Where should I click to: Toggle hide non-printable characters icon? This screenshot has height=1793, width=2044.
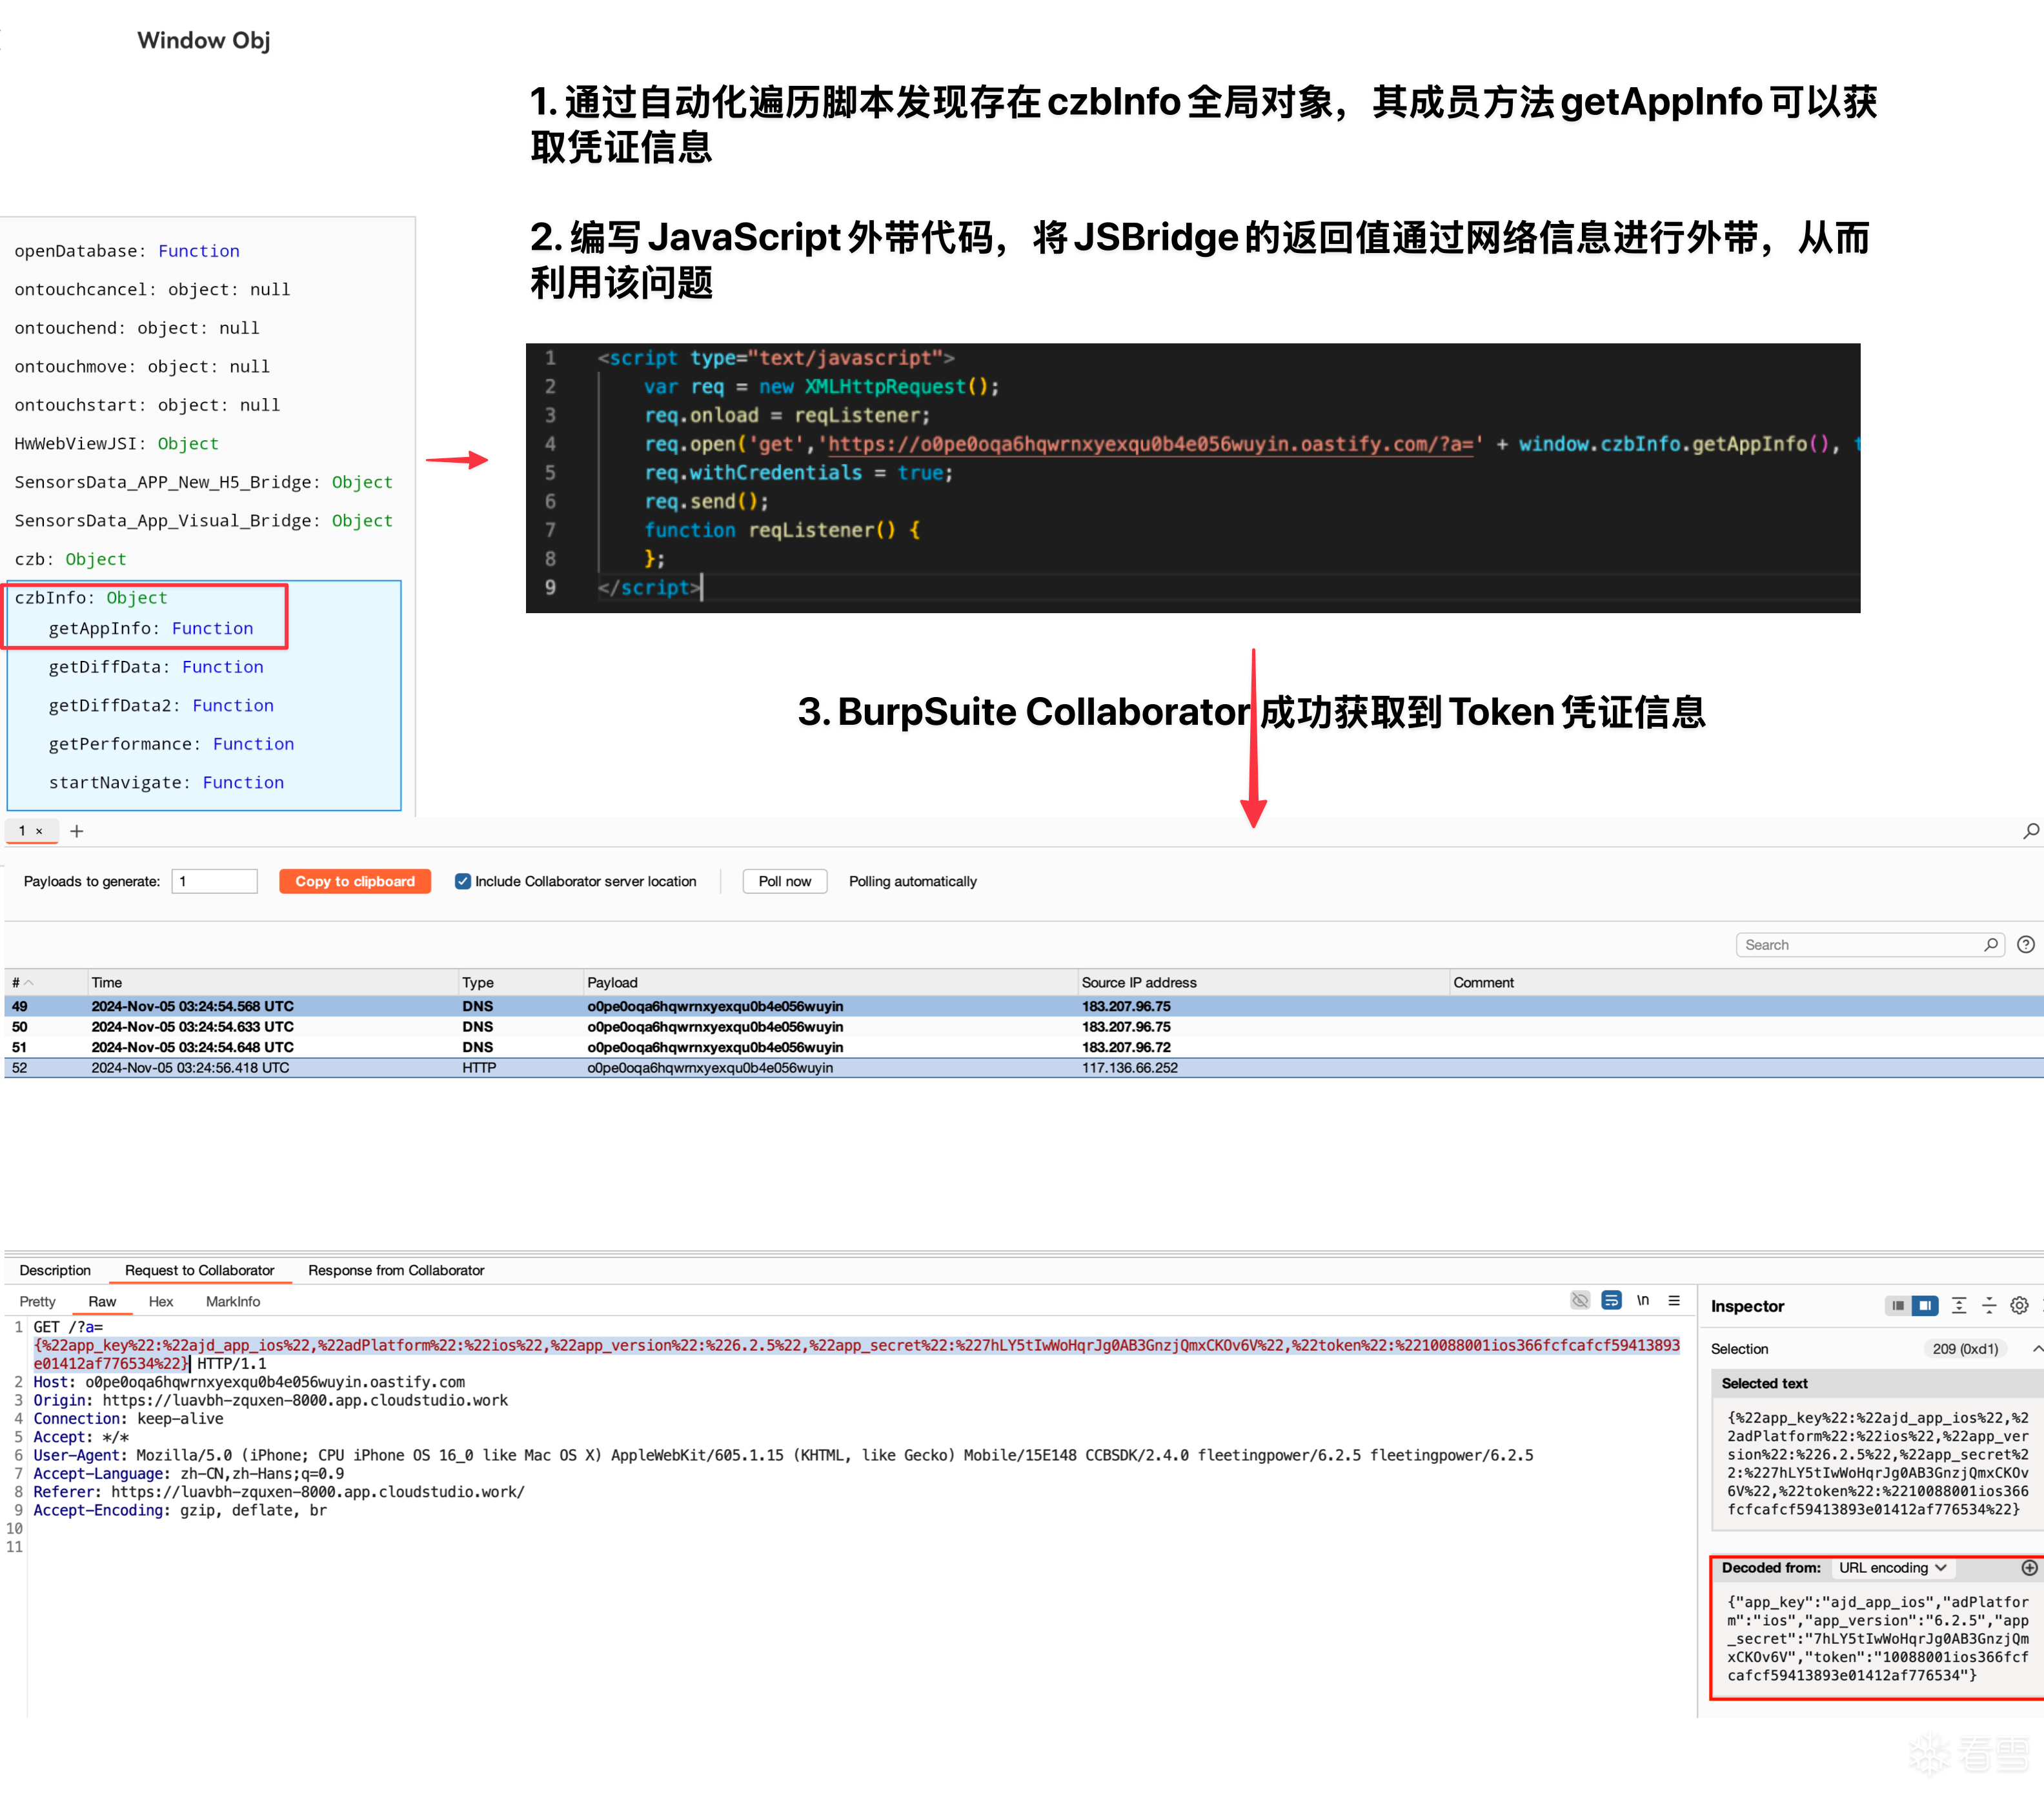tap(1580, 1301)
